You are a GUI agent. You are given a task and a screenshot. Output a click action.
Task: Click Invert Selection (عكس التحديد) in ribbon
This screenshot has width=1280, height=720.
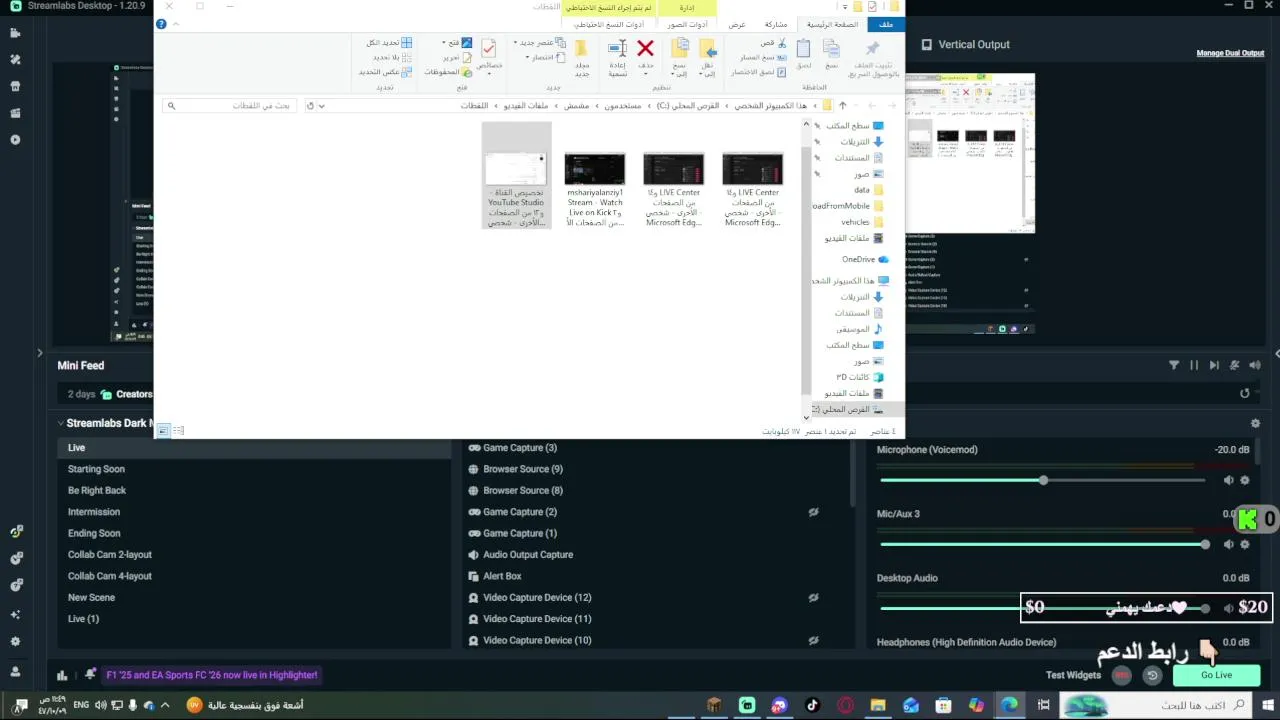click(x=386, y=71)
